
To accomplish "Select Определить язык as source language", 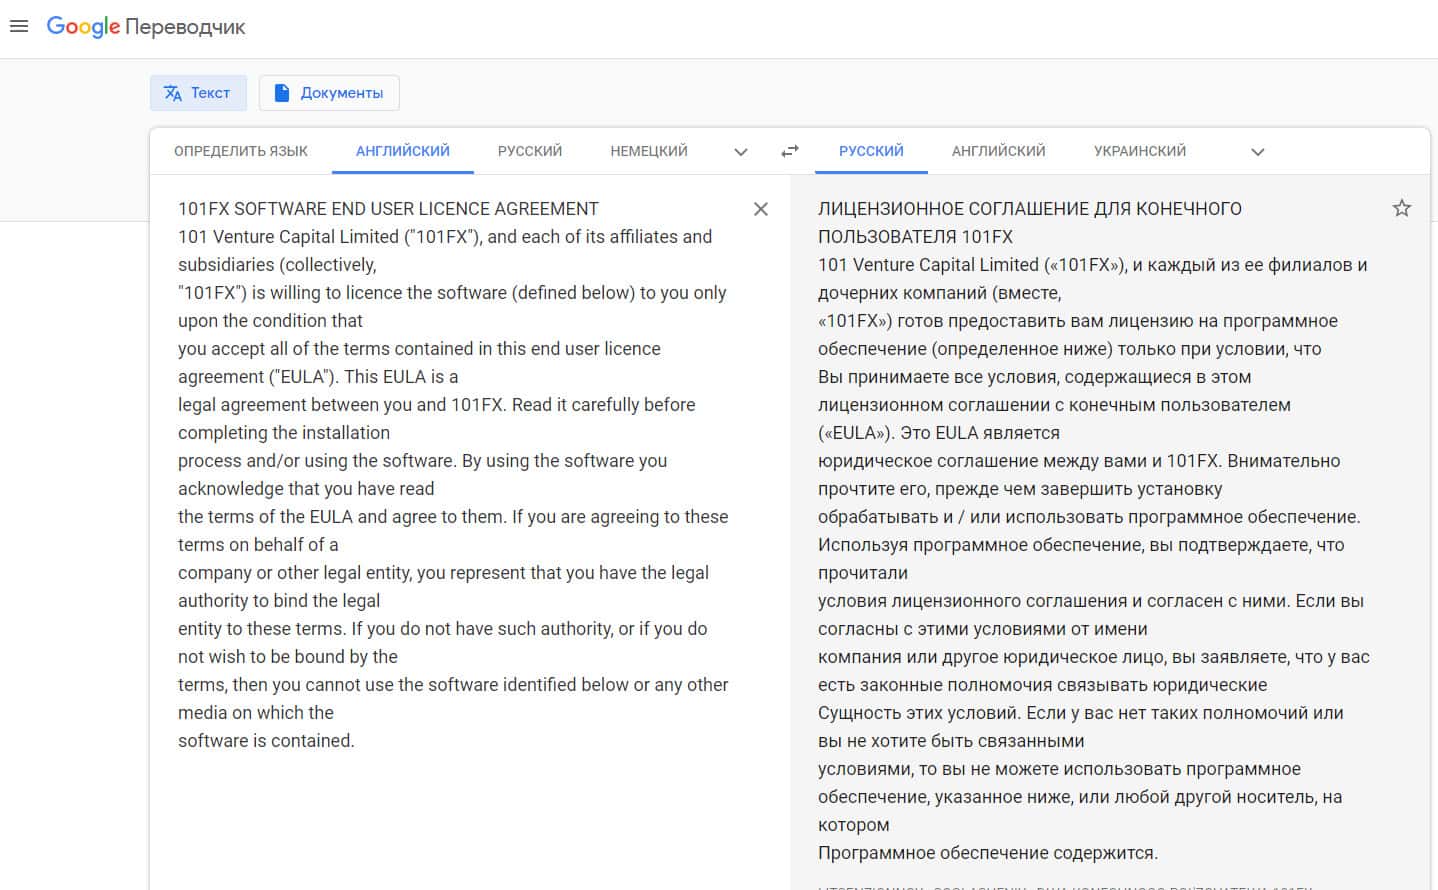I will pyautogui.click(x=241, y=151).
